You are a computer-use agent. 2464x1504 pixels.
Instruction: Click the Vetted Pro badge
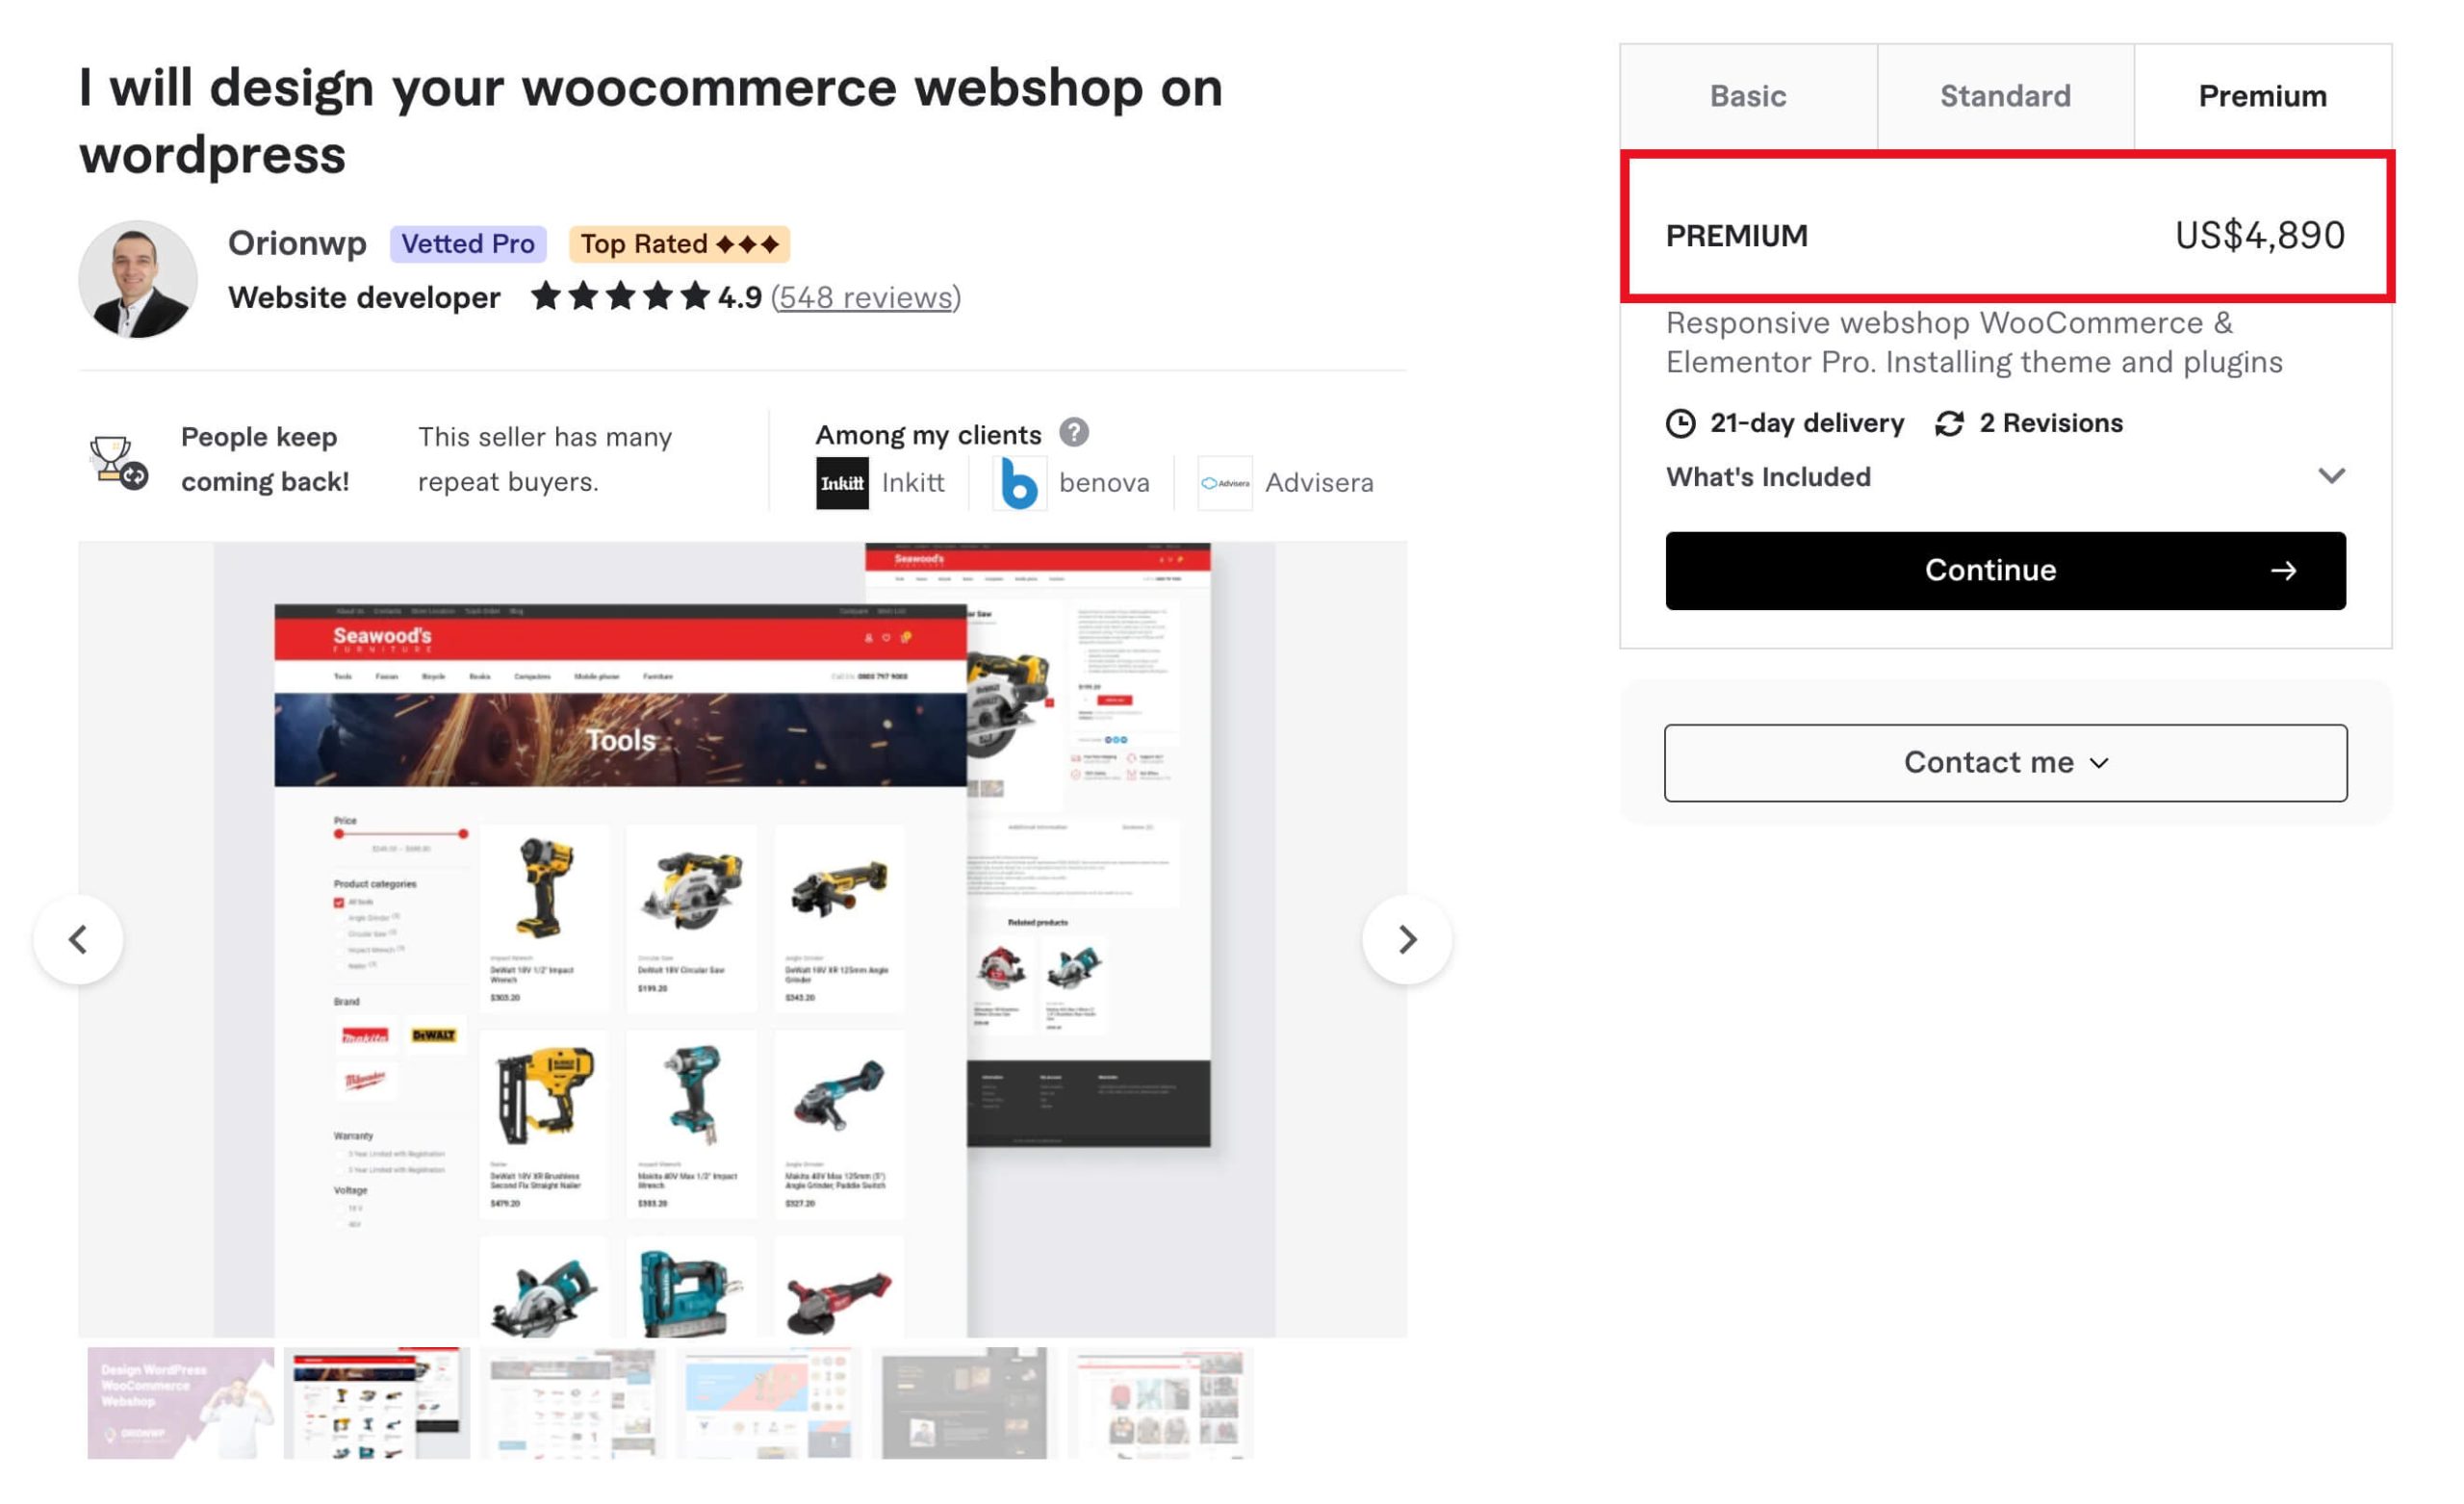pos(468,244)
